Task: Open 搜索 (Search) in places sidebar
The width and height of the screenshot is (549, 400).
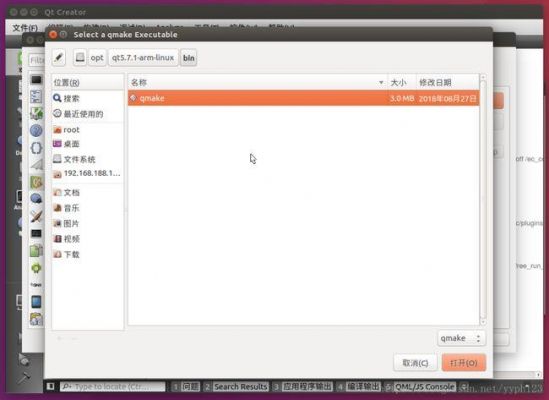Action: (88, 98)
